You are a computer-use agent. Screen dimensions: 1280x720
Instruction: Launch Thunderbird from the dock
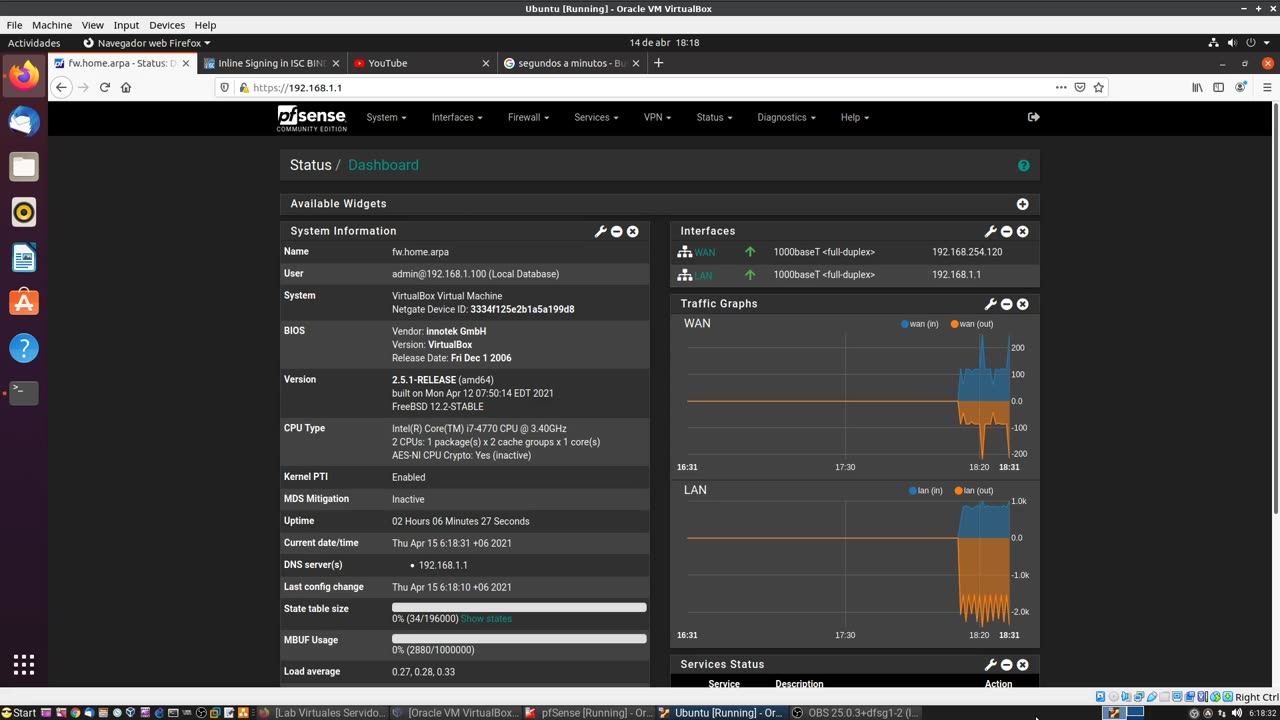[24, 121]
